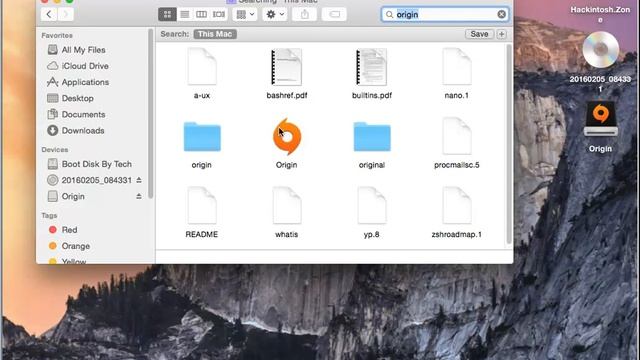This screenshot has width=640, height=360.
Task: Select the Origin application icon in results
Action: (287, 137)
